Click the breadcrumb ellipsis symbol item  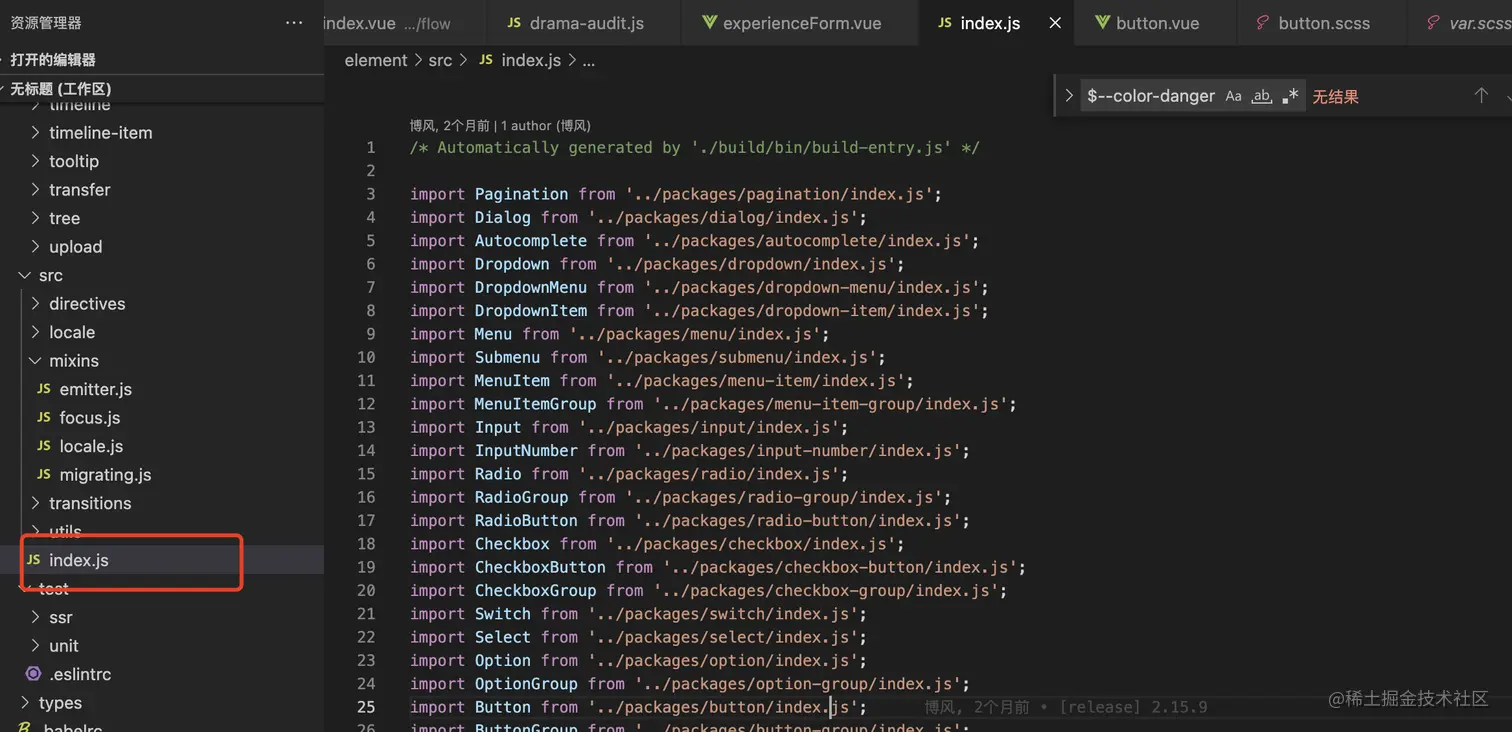[589, 60]
